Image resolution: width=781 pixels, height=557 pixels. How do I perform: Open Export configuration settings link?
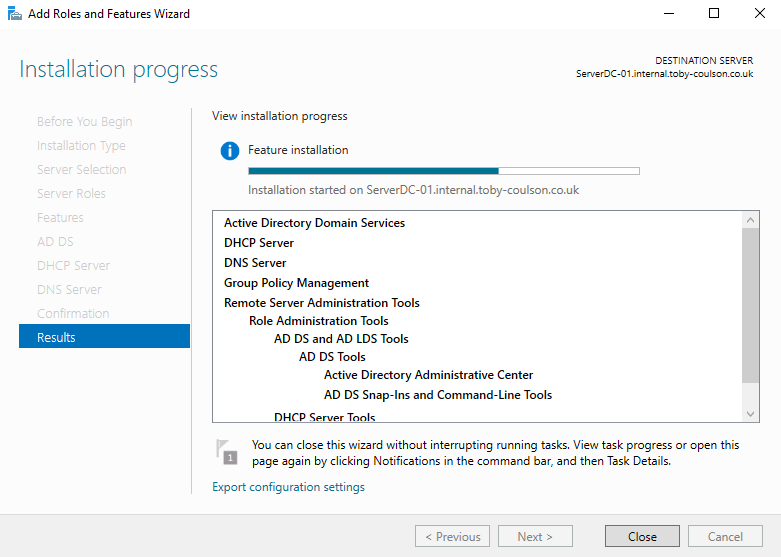pos(288,487)
